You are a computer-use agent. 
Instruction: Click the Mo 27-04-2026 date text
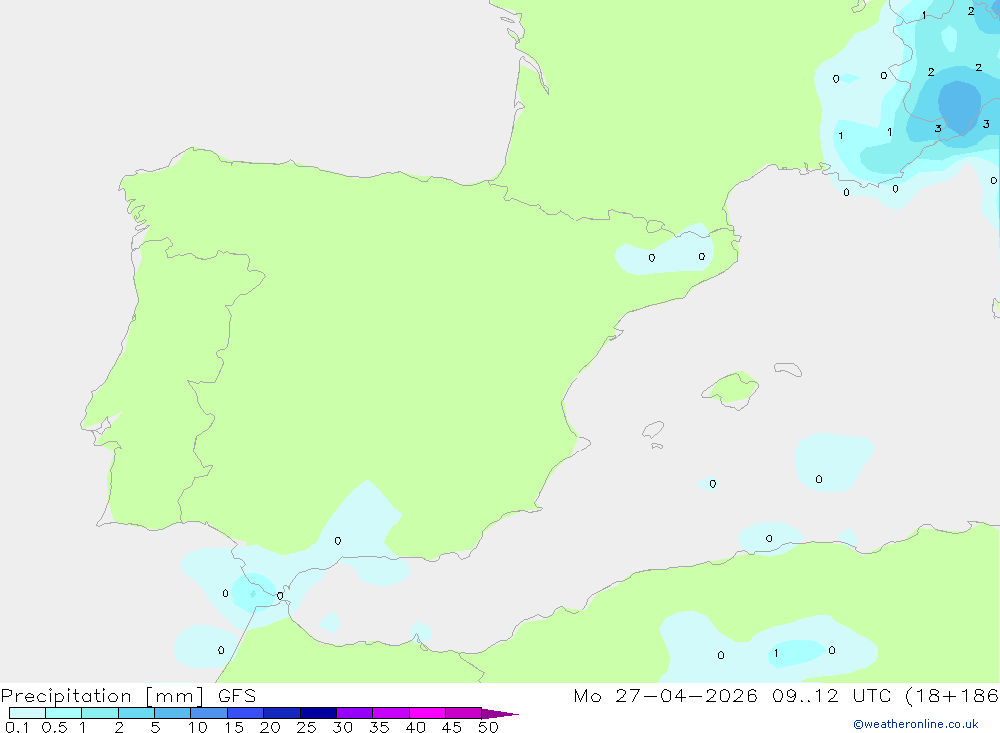tap(665, 695)
